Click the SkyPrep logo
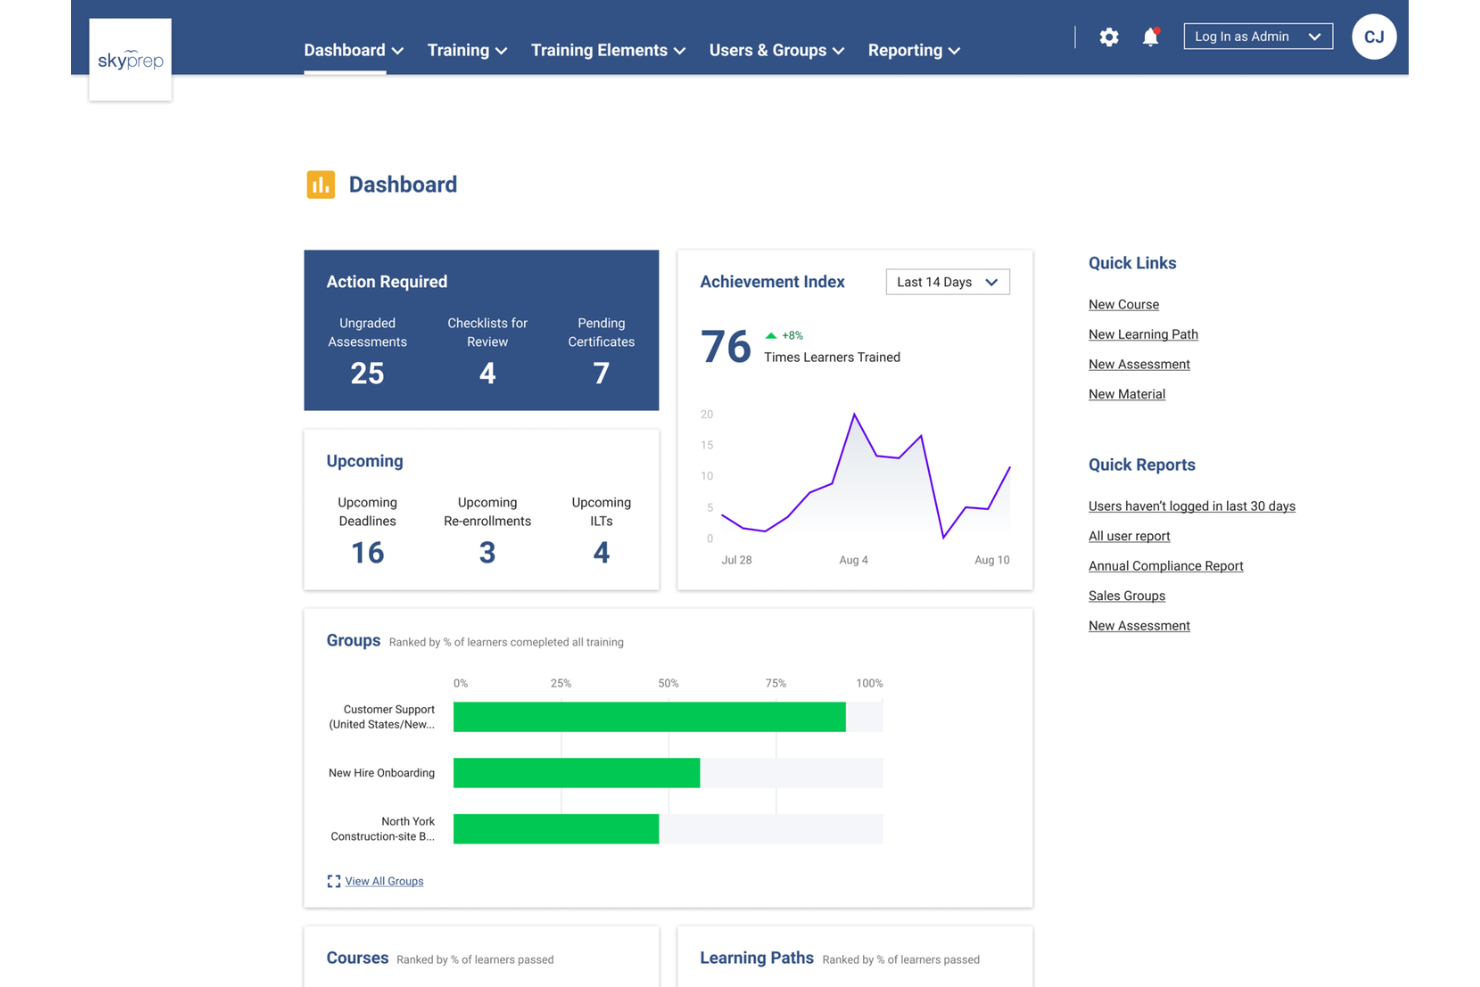The width and height of the screenshot is (1480, 987). tap(130, 60)
